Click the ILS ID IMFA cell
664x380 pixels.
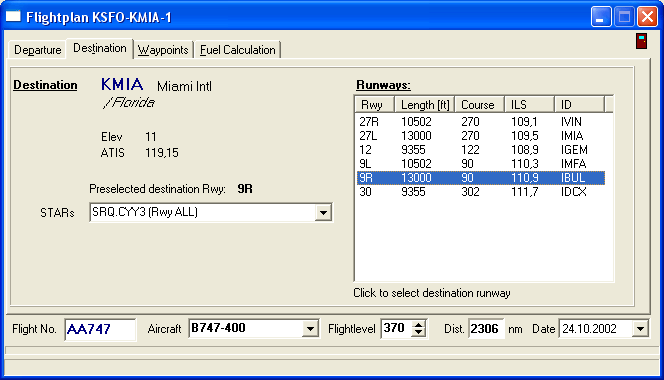[x=573, y=164]
